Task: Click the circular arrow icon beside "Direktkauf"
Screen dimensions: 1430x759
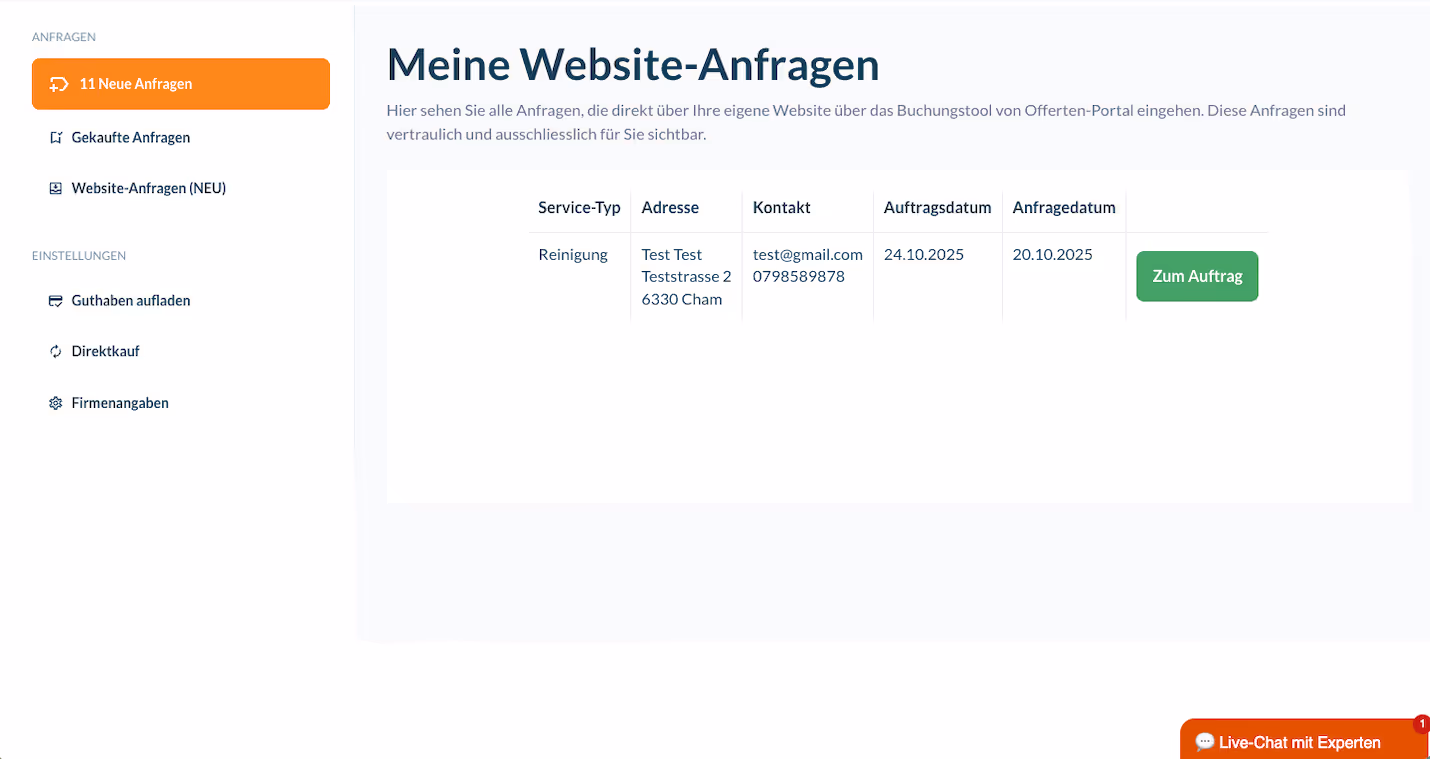Action: [x=55, y=351]
